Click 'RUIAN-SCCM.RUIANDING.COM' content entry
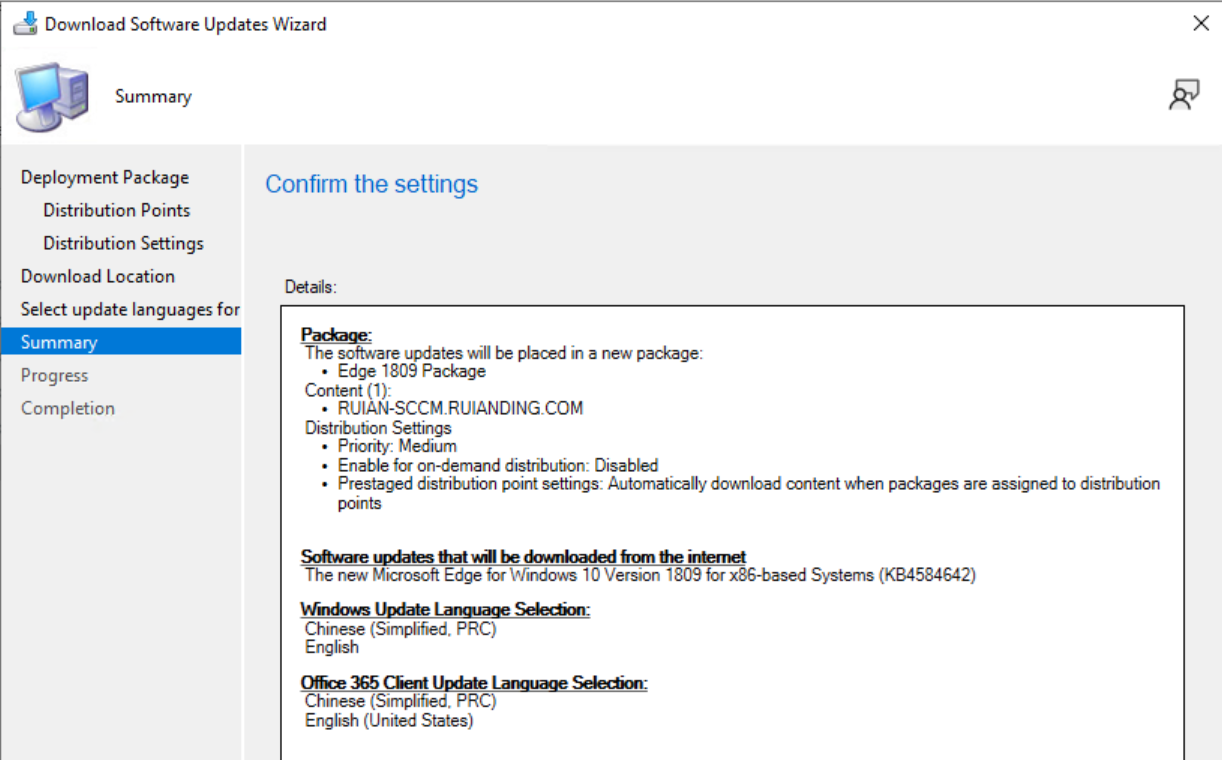This screenshot has height=760, width=1222. pyautogui.click(x=460, y=408)
